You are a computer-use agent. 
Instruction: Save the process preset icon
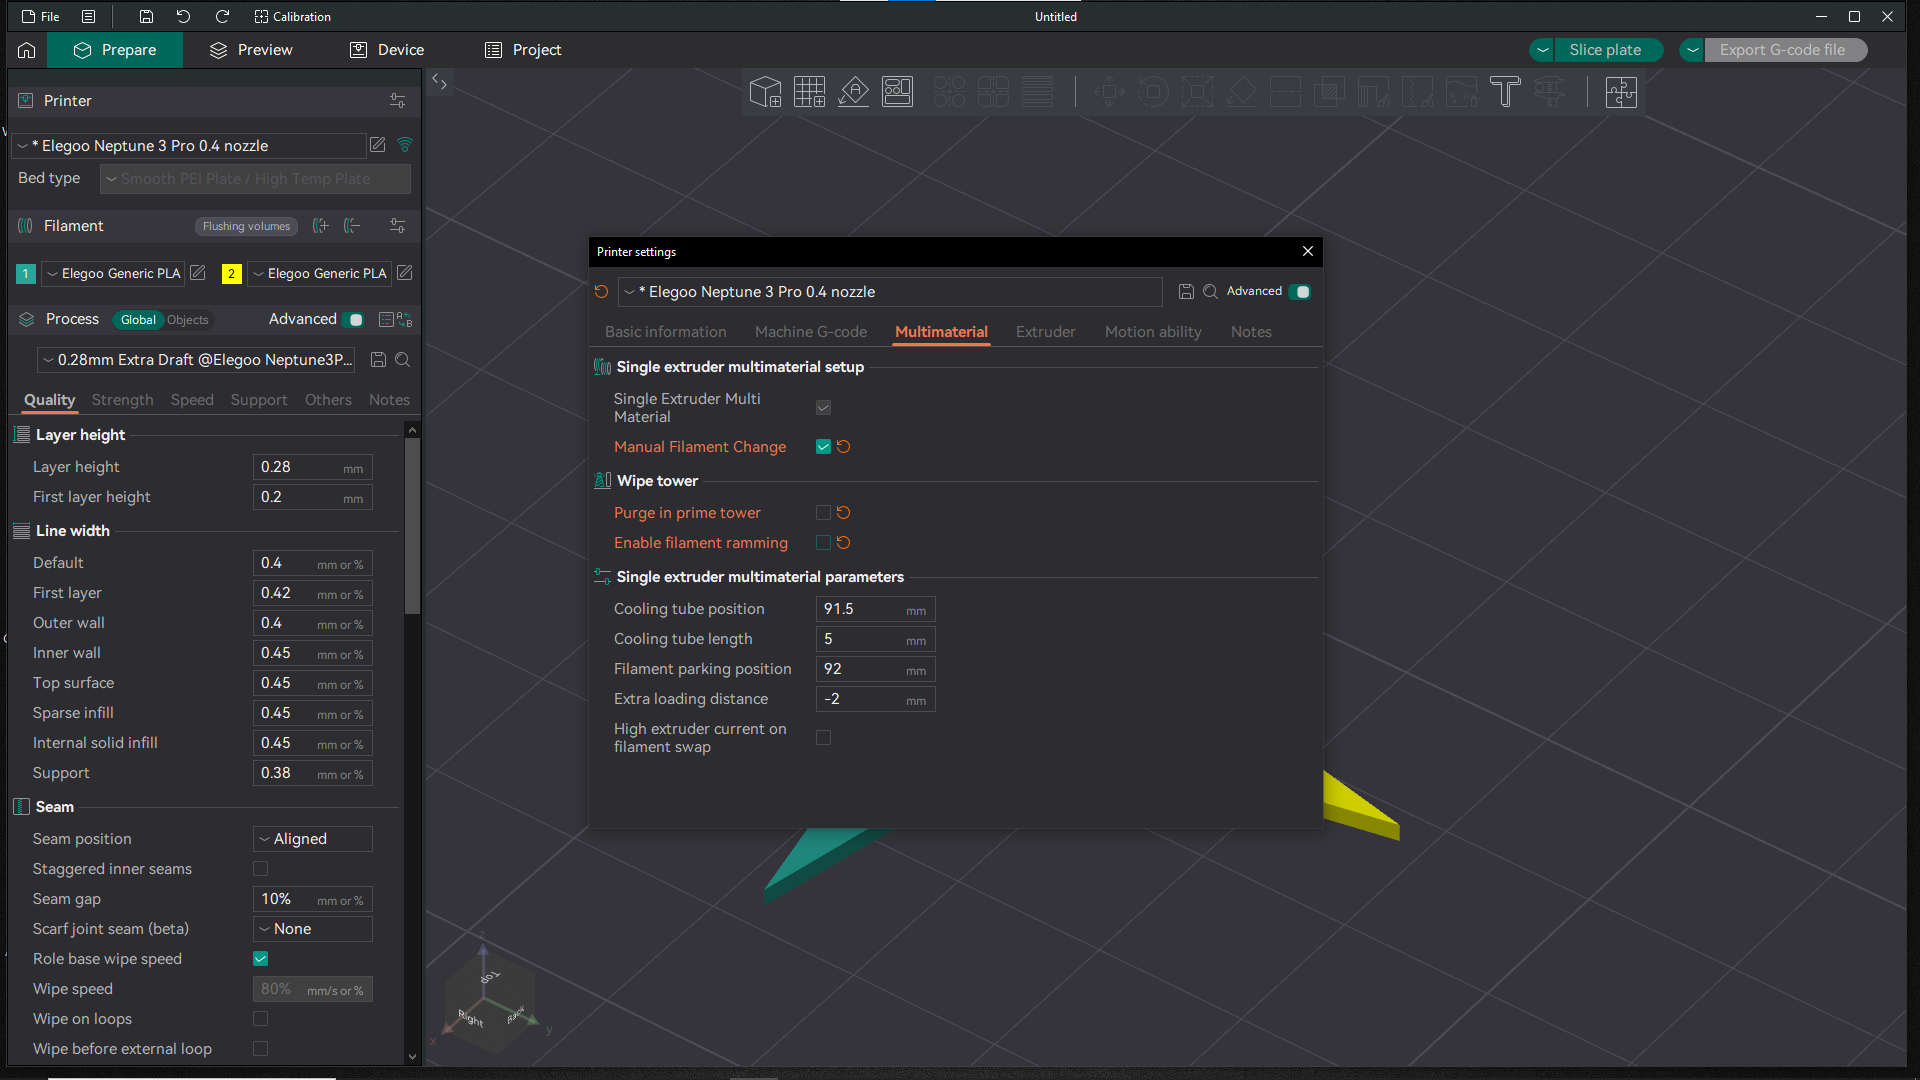pyautogui.click(x=378, y=359)
